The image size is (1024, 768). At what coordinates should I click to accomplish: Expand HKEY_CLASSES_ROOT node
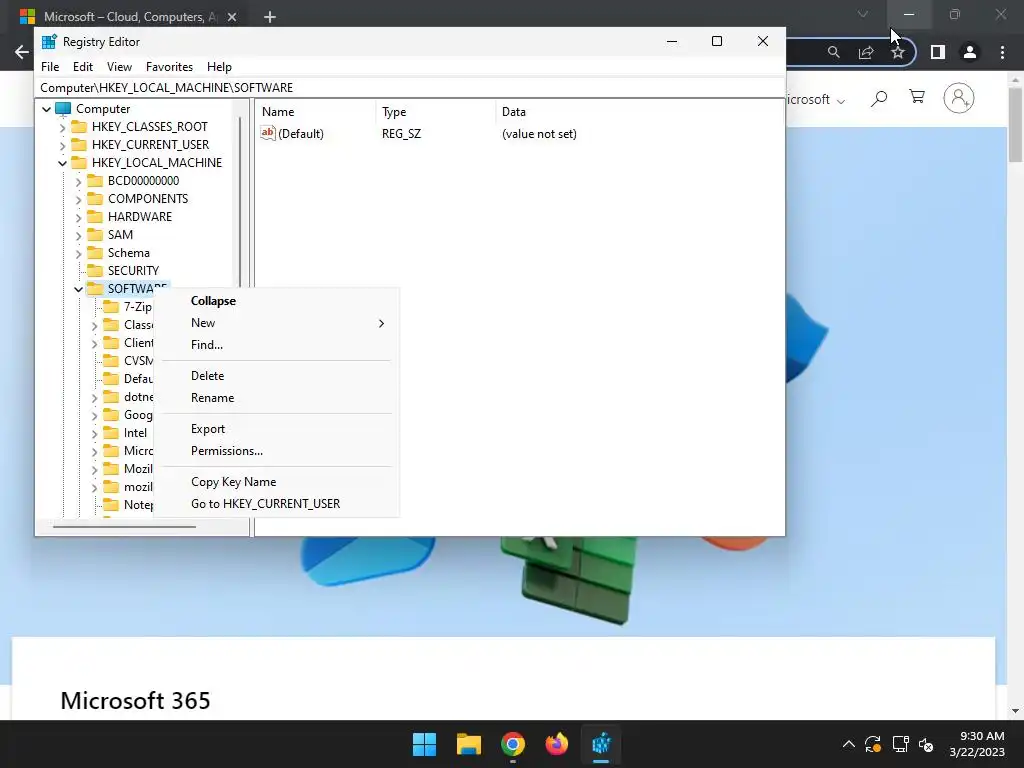pos(63,127)
